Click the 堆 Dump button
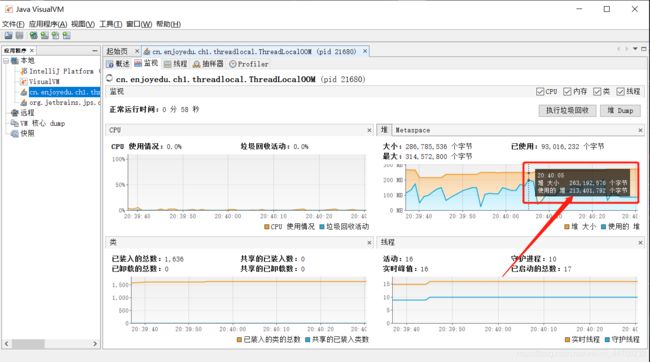 click(x=620, y=110)
